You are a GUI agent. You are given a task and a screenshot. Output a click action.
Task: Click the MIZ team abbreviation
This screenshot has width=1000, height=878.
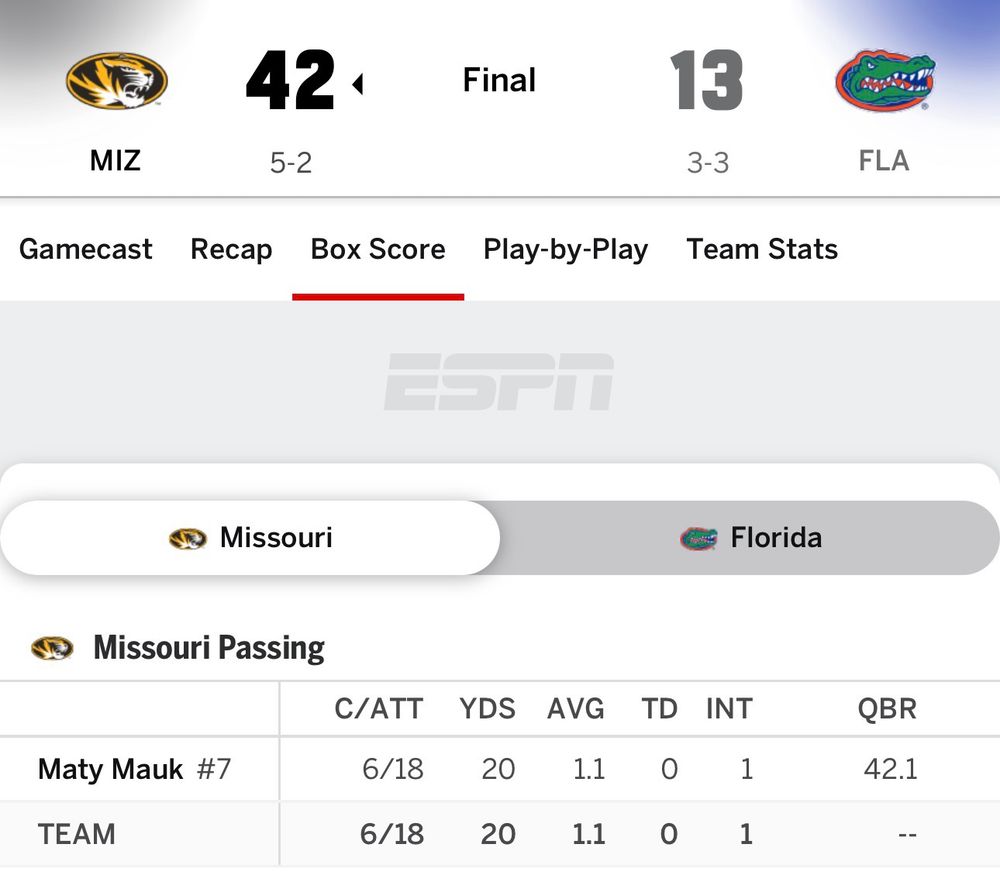(115, 161)
